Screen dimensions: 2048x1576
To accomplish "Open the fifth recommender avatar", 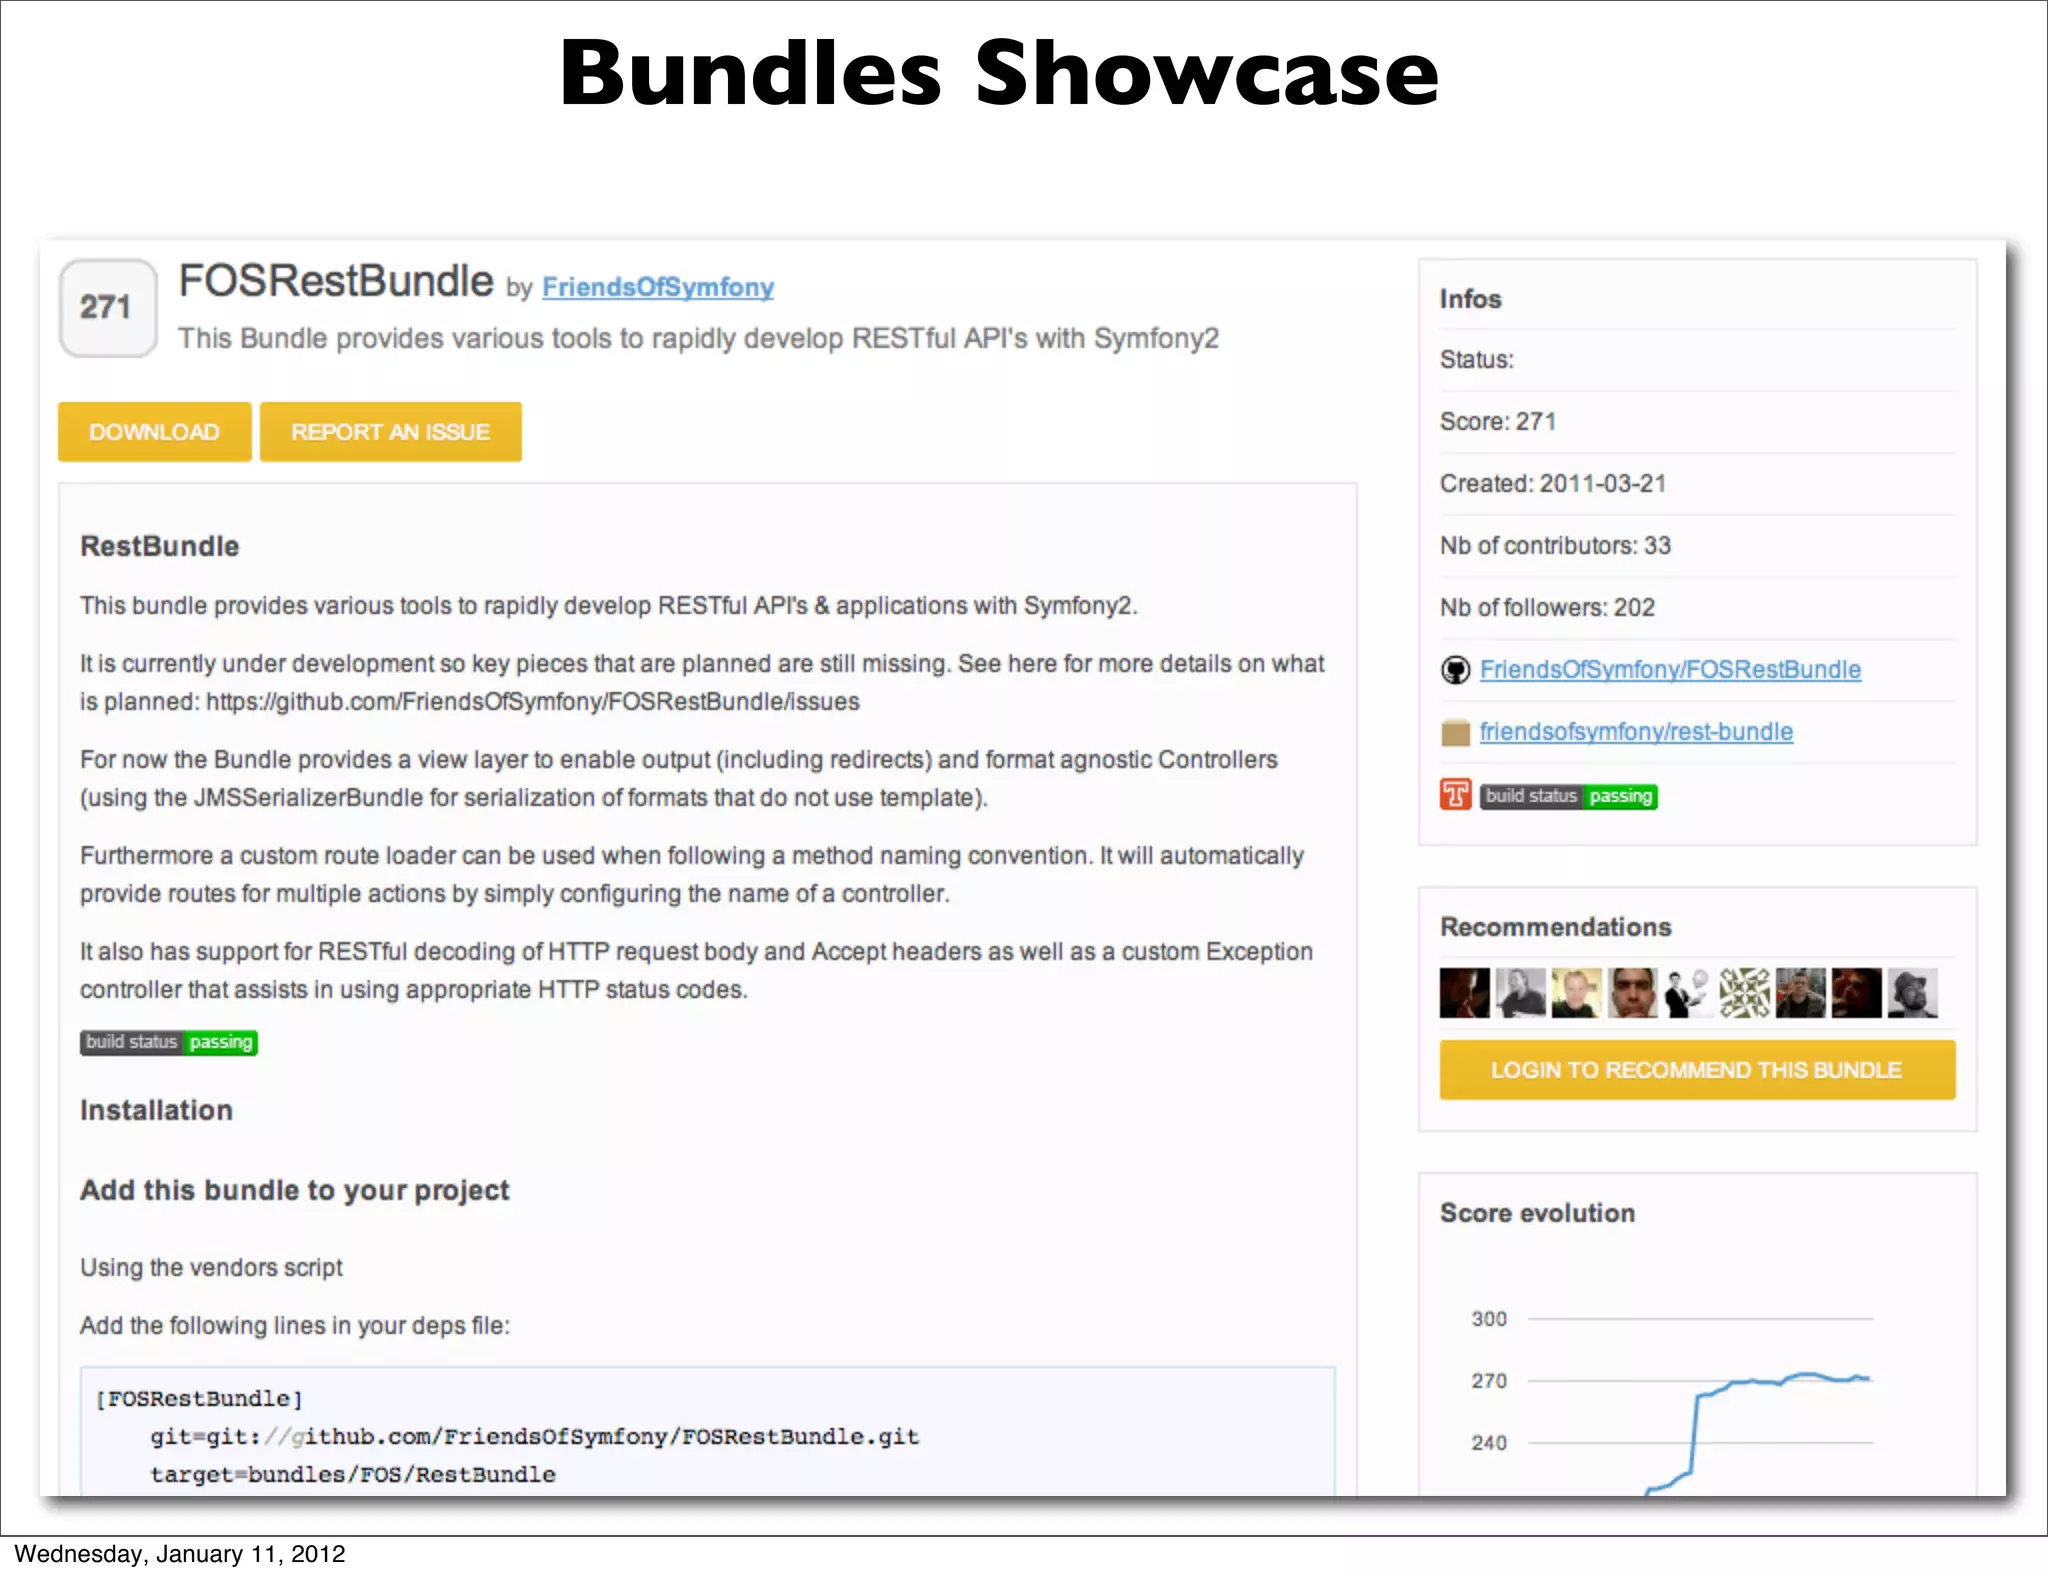I will tap(1689, 993).
